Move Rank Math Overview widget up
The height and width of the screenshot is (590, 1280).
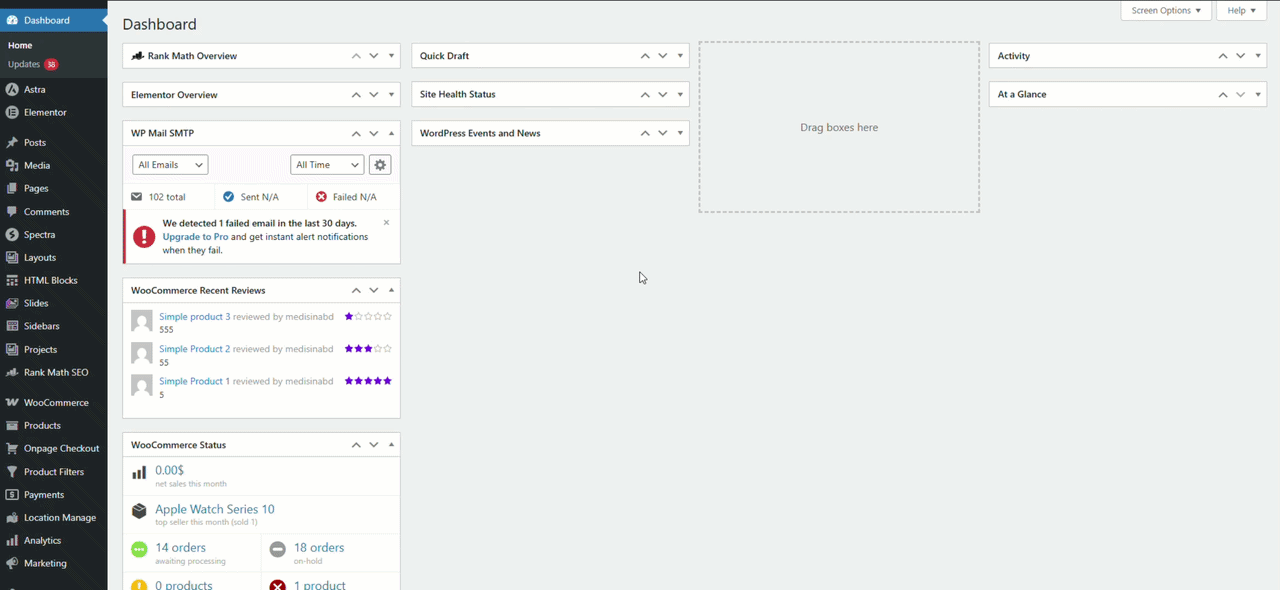[x=356, y=56]
